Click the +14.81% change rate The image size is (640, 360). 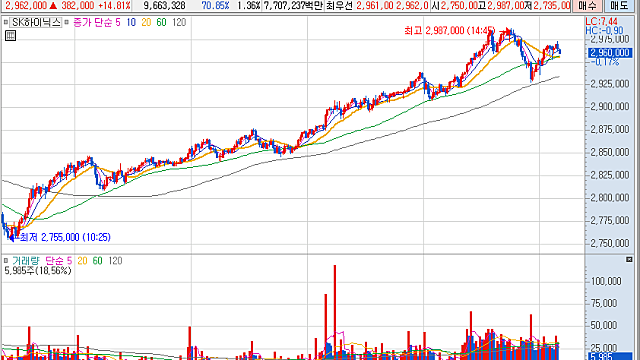coord(115,5)
